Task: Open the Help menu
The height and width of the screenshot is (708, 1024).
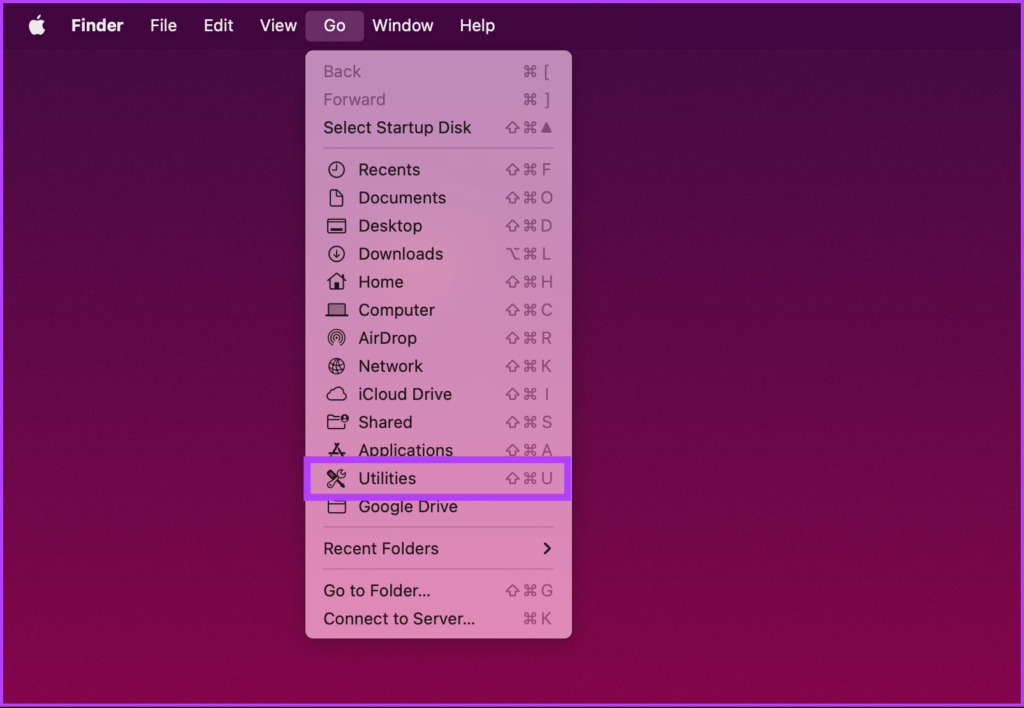Action: (477, 25)
